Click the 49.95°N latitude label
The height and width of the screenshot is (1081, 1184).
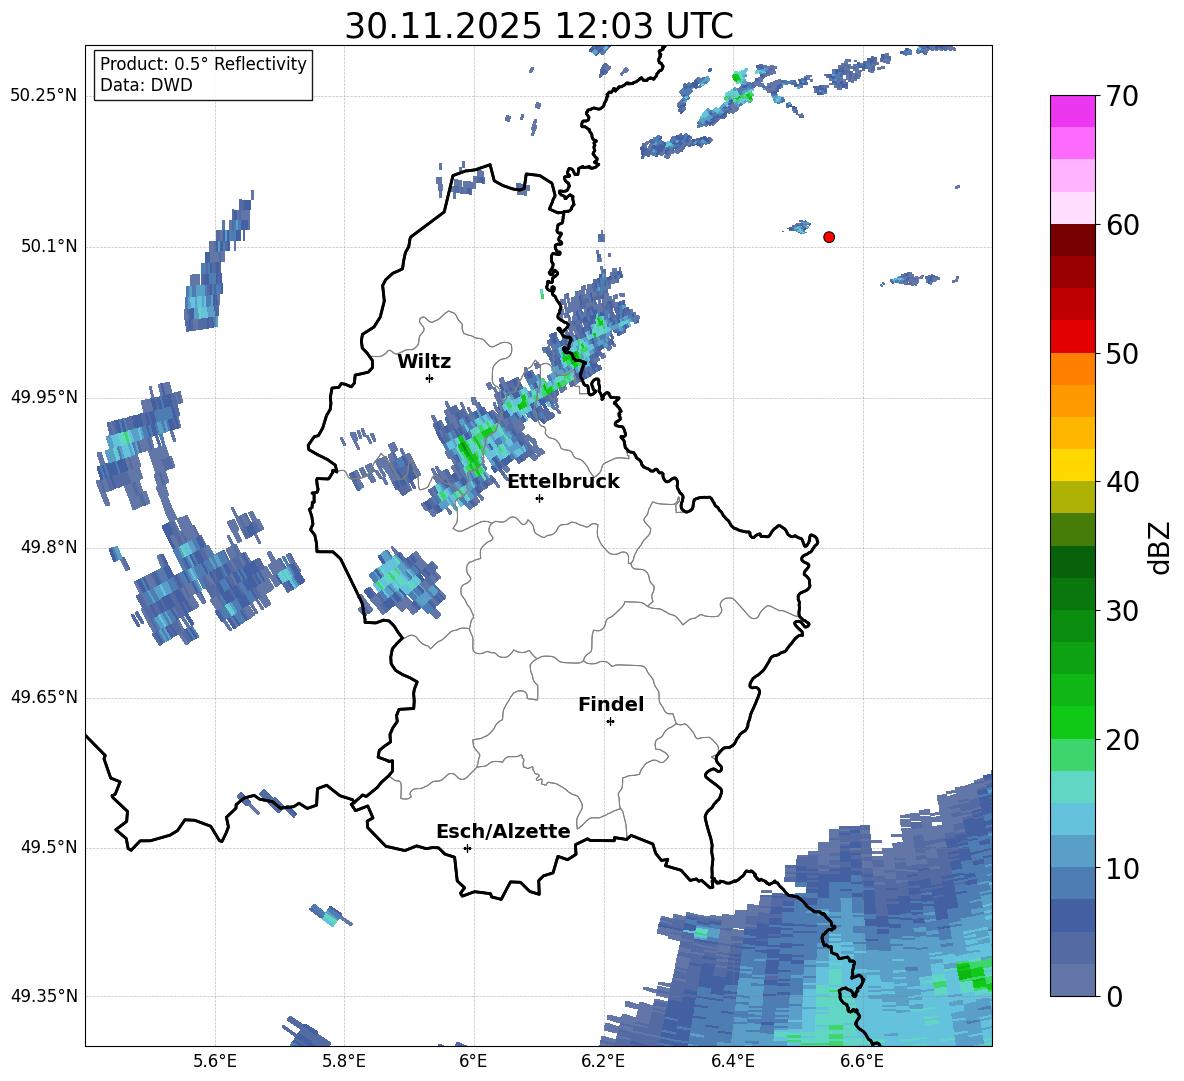pos(44,397)
